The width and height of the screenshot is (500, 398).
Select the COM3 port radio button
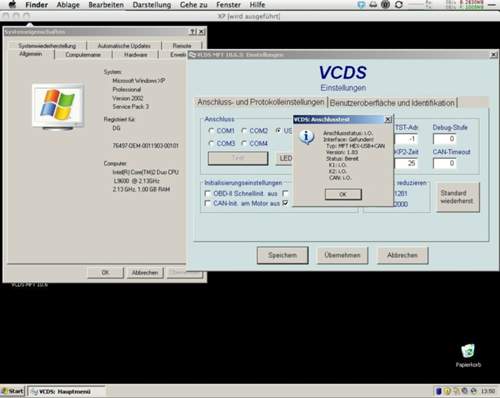tap(211, 143)
